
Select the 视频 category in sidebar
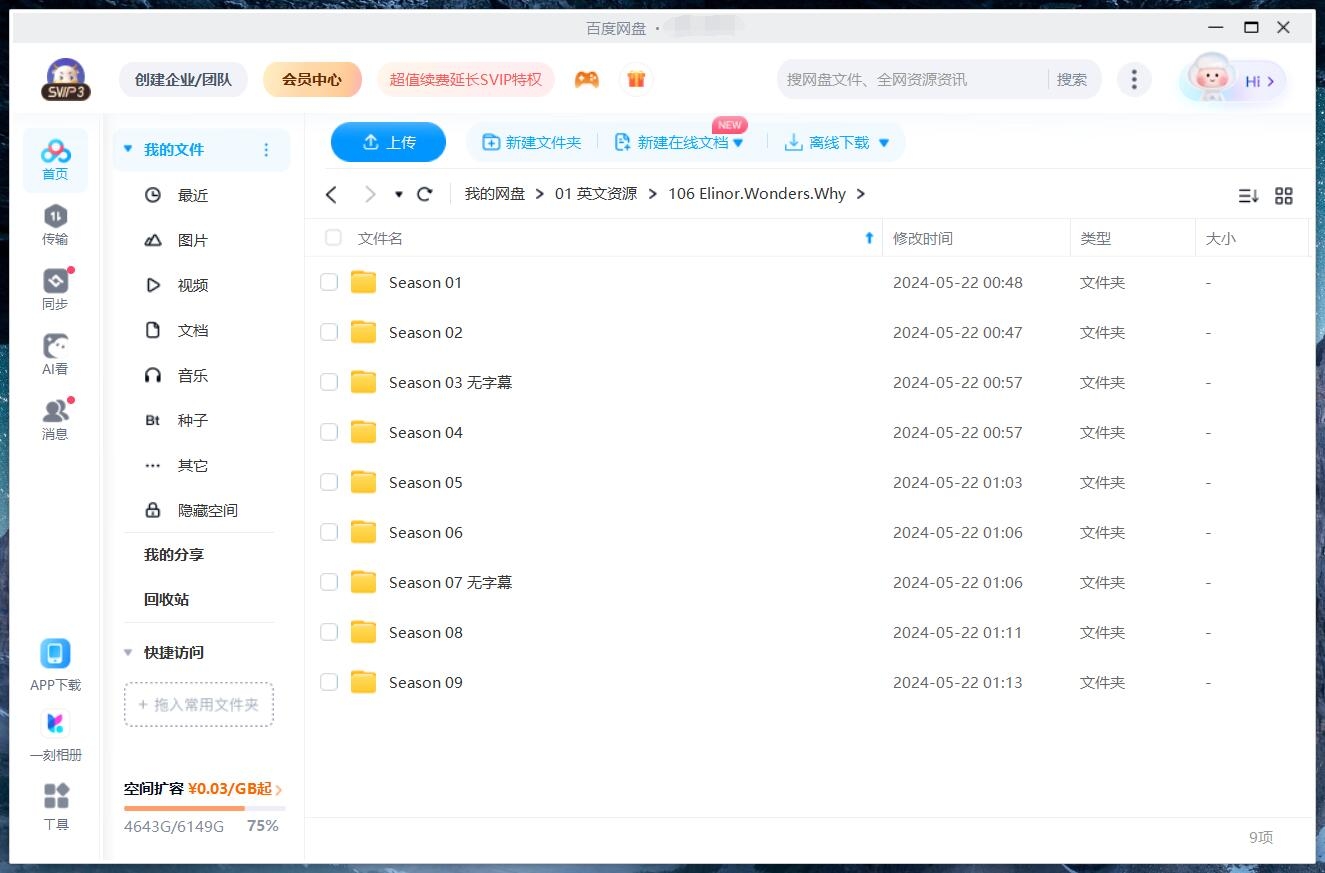click(193, 285)
